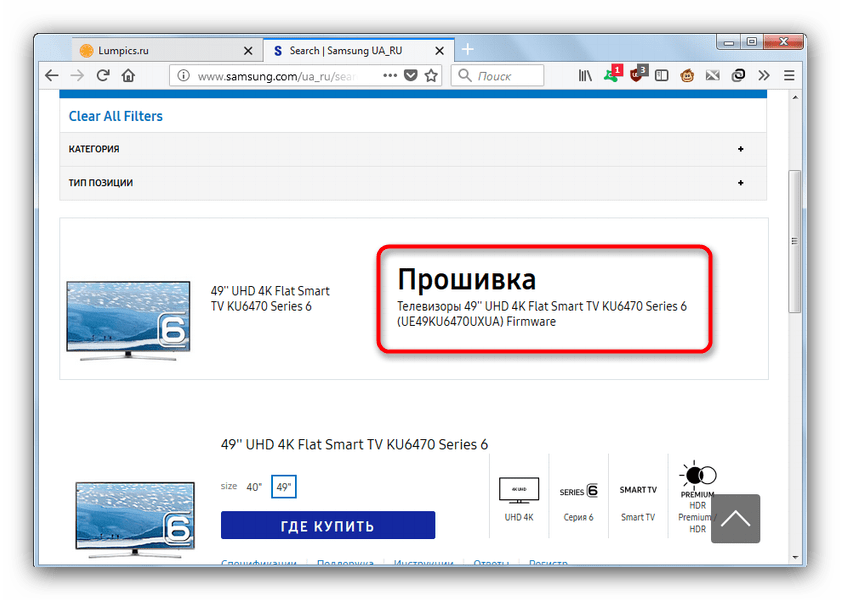Click the scroll-to-top arrow button
This screenshot has height=600, width=841.
pyautogui.click(x=735, y=519)
